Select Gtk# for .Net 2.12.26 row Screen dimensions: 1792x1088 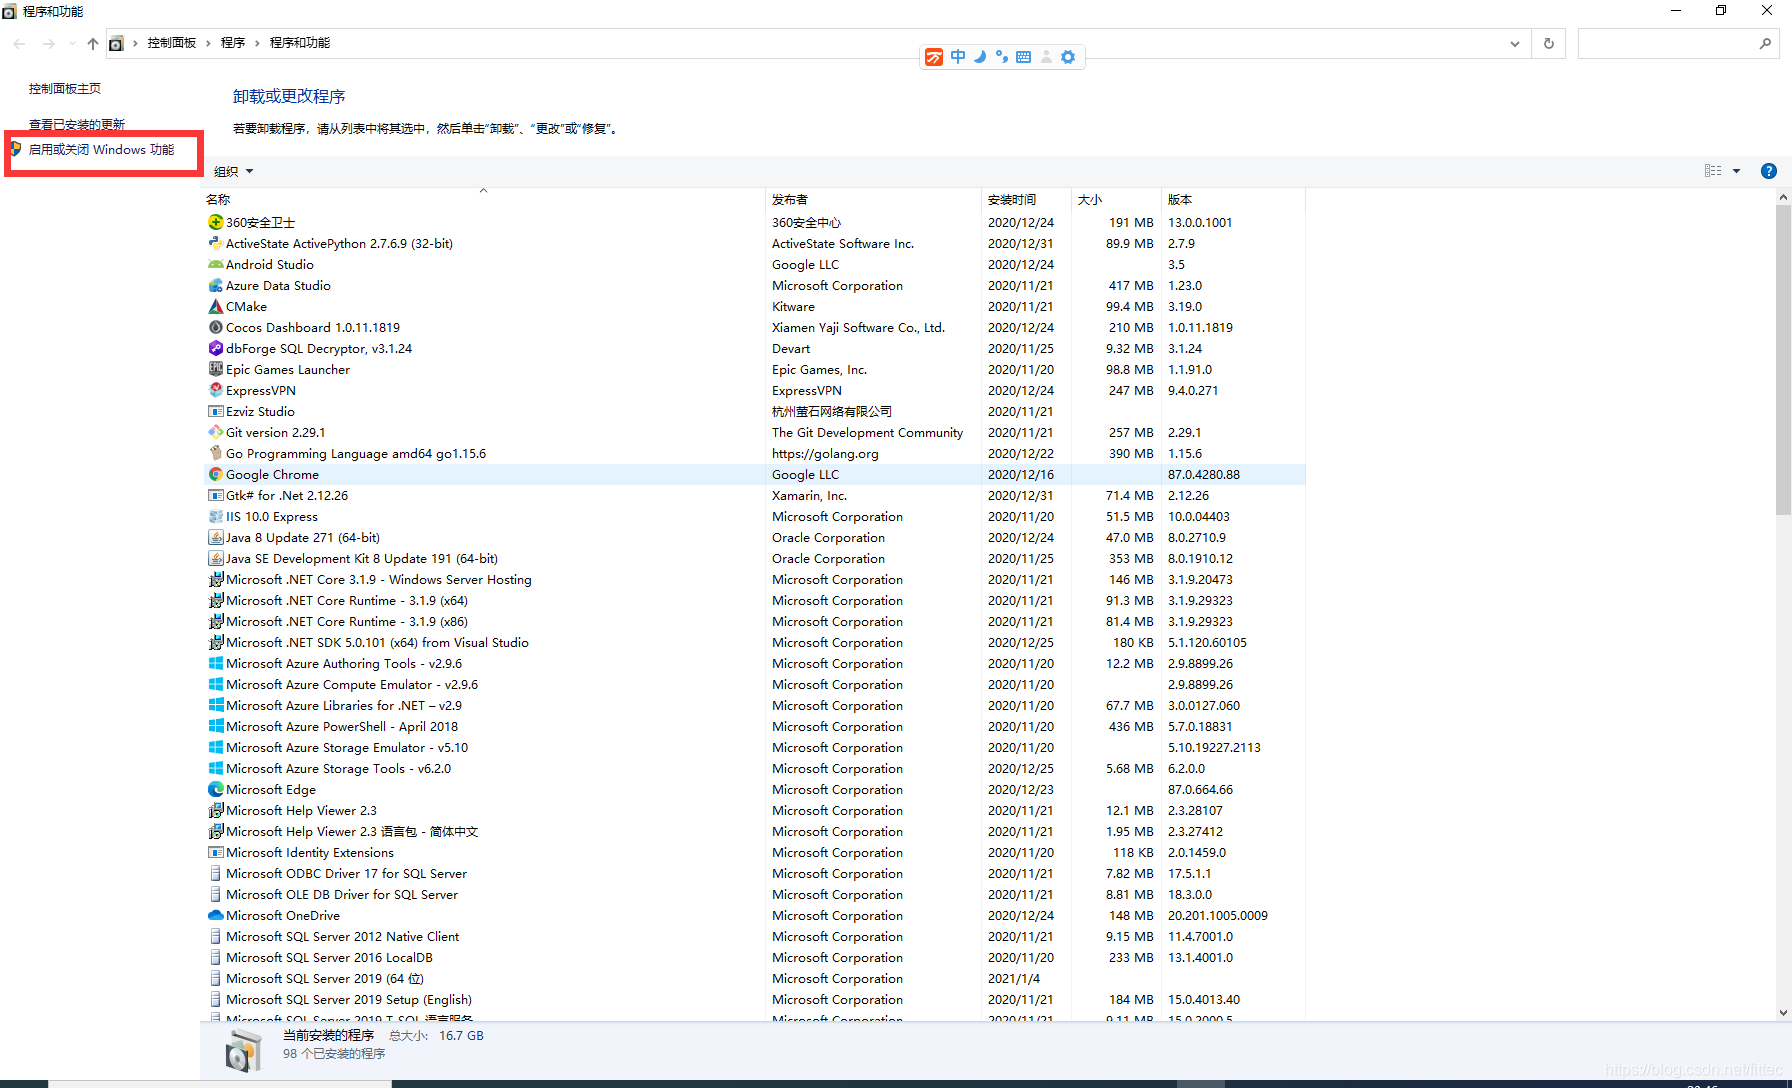click(755, 495)
